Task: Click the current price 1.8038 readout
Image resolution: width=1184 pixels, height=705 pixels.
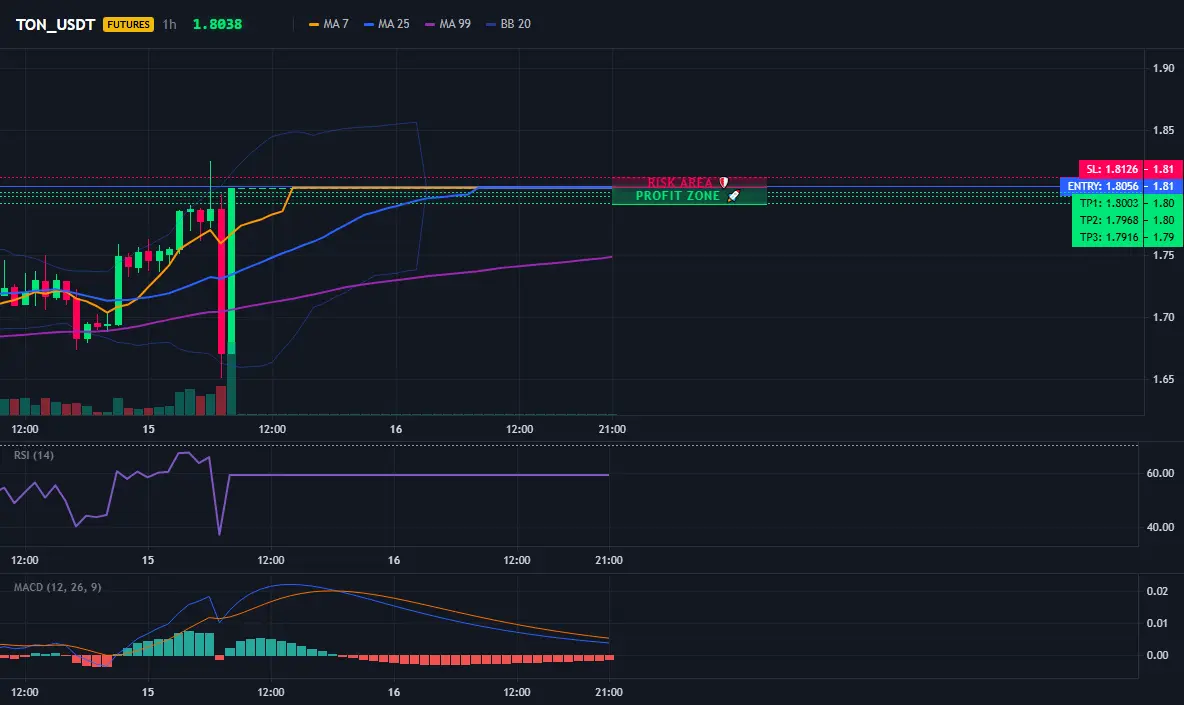Action: 217,24
